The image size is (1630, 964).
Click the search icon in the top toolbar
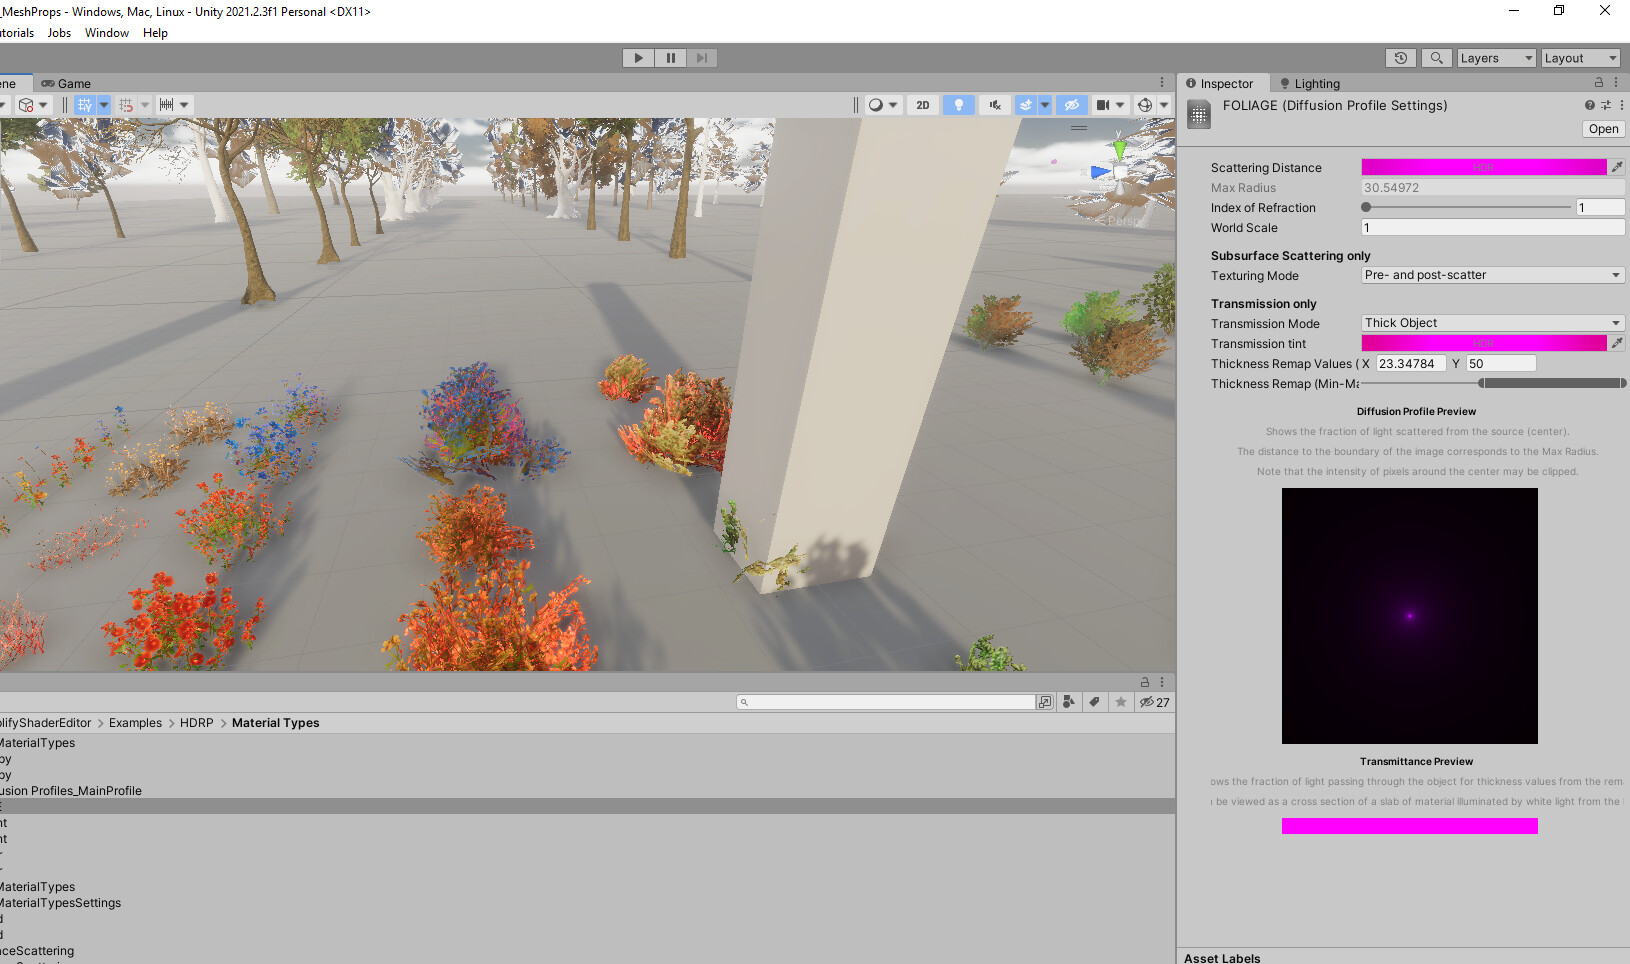[x=1436, y=57]
